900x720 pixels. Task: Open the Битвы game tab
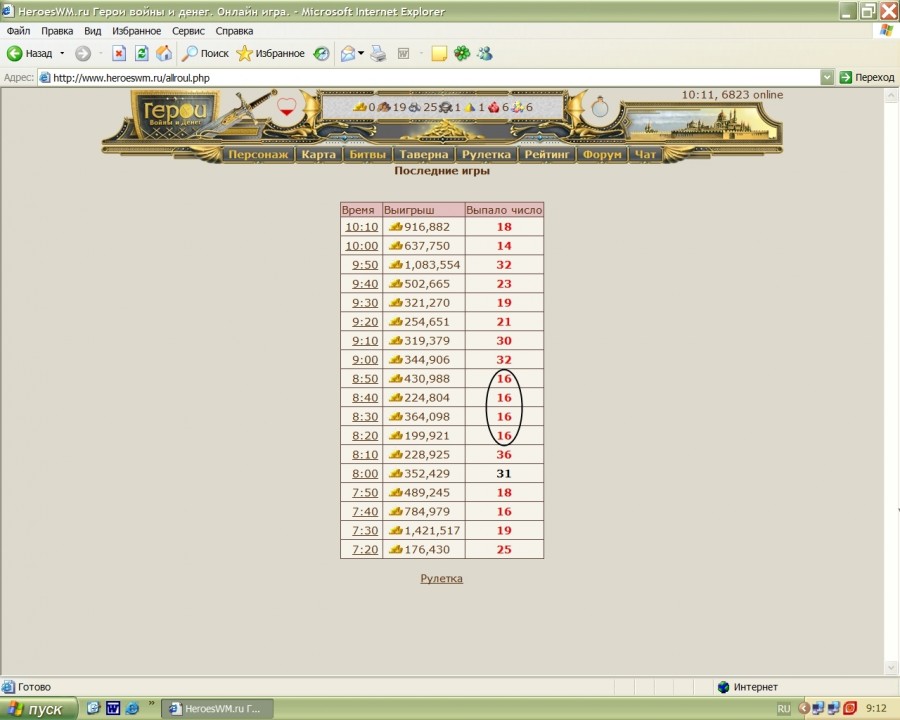367,154
